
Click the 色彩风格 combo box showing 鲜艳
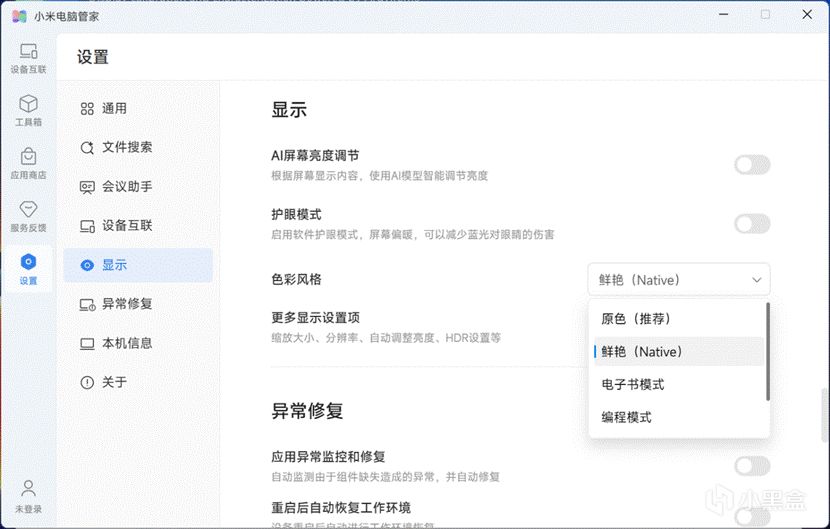pyautogui.click(x=679, y=280)
